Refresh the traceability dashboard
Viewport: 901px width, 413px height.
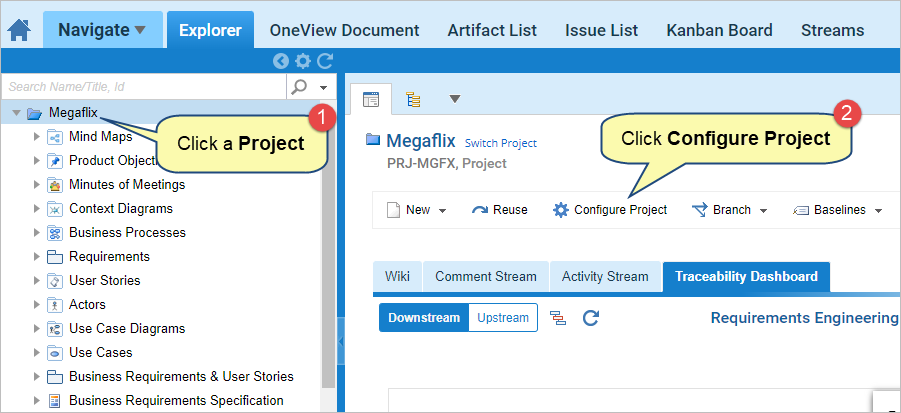click(591, 318)
